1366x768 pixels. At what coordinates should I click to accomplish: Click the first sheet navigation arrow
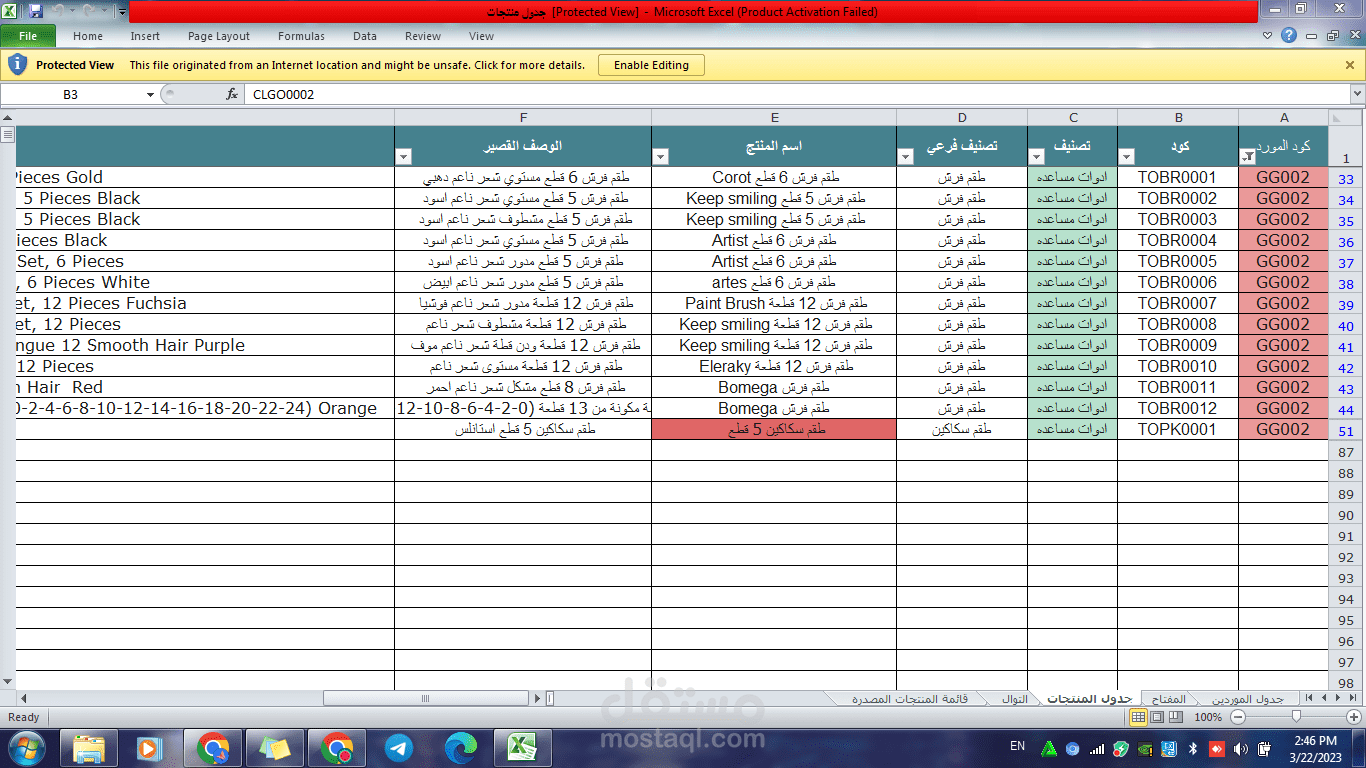[x=1311, y=698]
